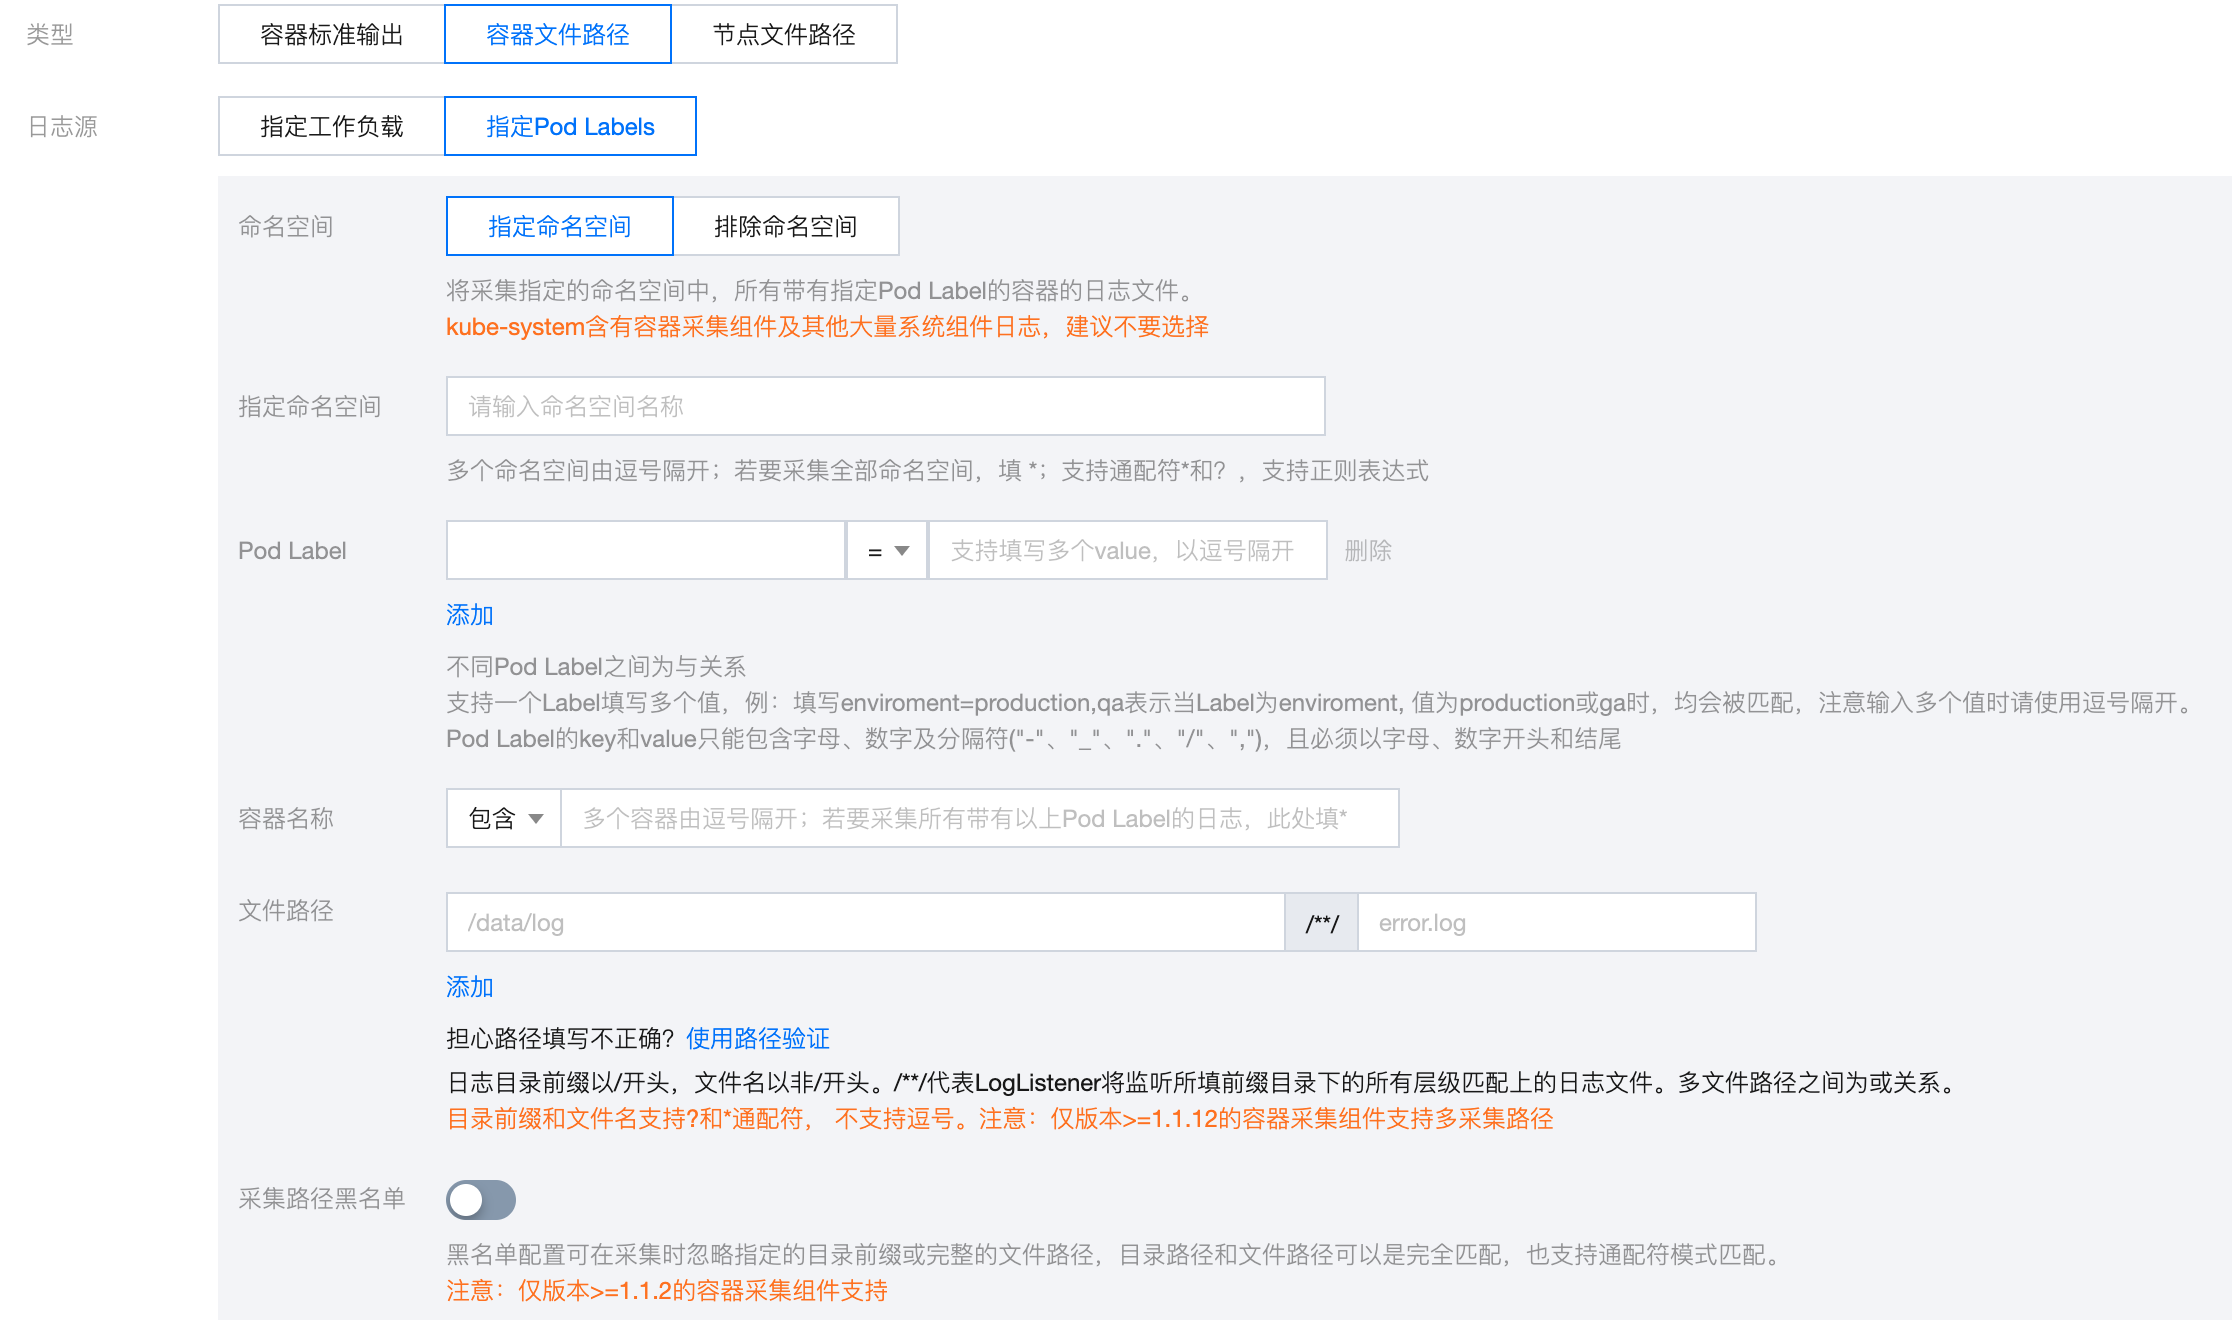Choose 指定命名空间 namespace mode
The width and height of the screenshot is (2232, 1320).
tap(559, 227)
